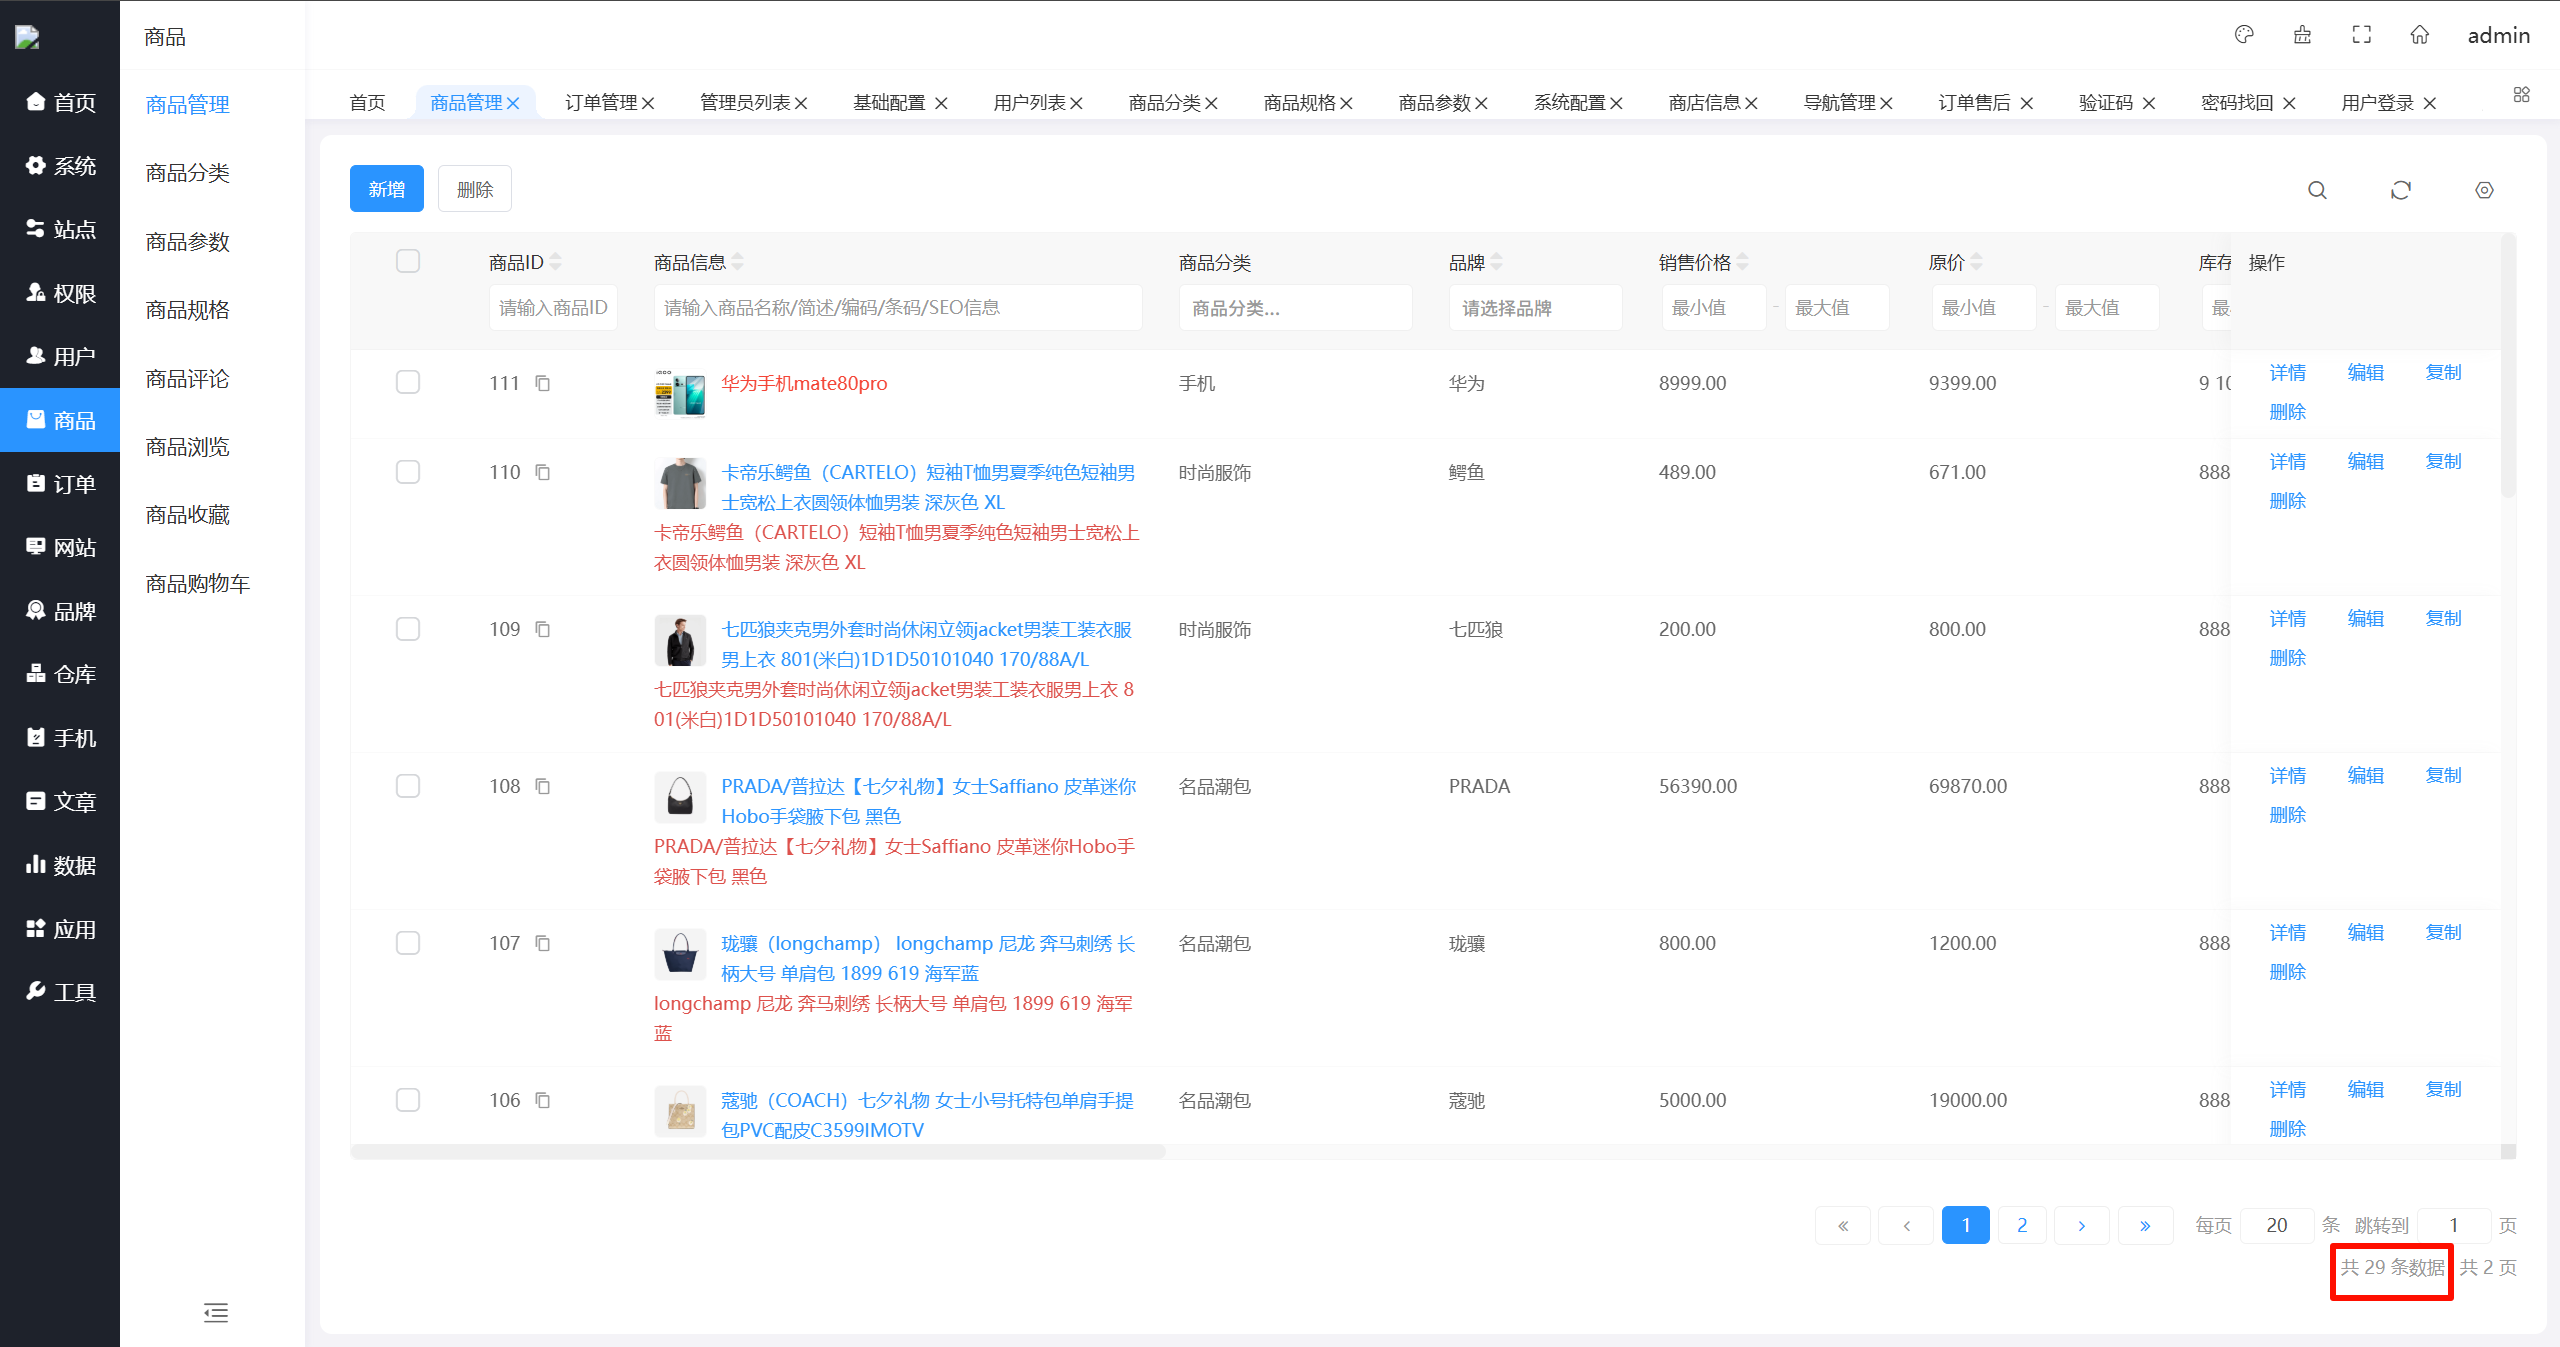The image size is (2560, 1347).
Task: Focus the 跳转到 page number input
Action: pyautogui.click(x=2454, y=1225)
